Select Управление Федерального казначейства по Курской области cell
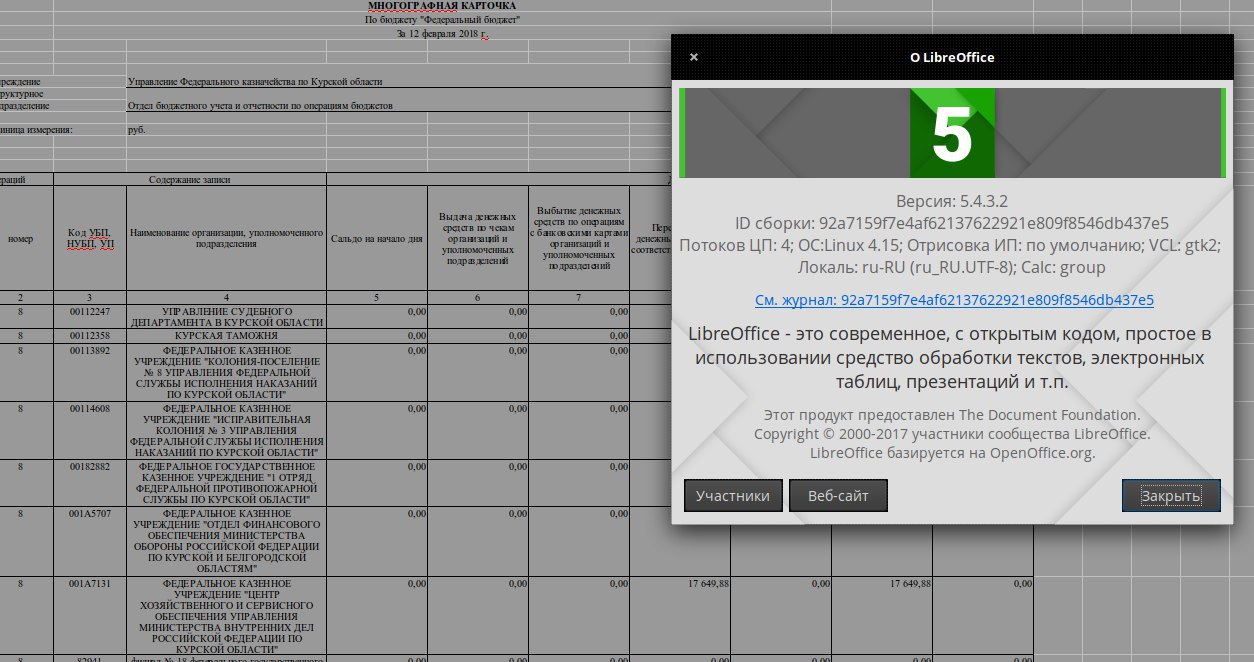Image resolution: width=1254 pixels, height=662 pixels. (x=255, y=82)
